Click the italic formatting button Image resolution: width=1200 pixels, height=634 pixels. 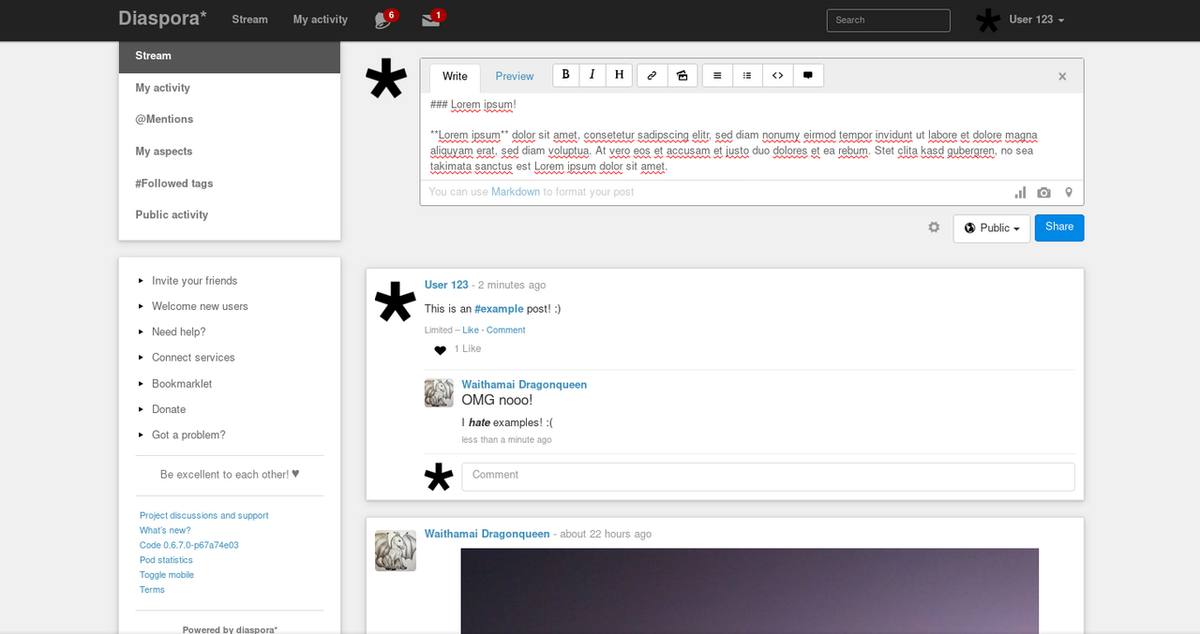tap(592, 75)
